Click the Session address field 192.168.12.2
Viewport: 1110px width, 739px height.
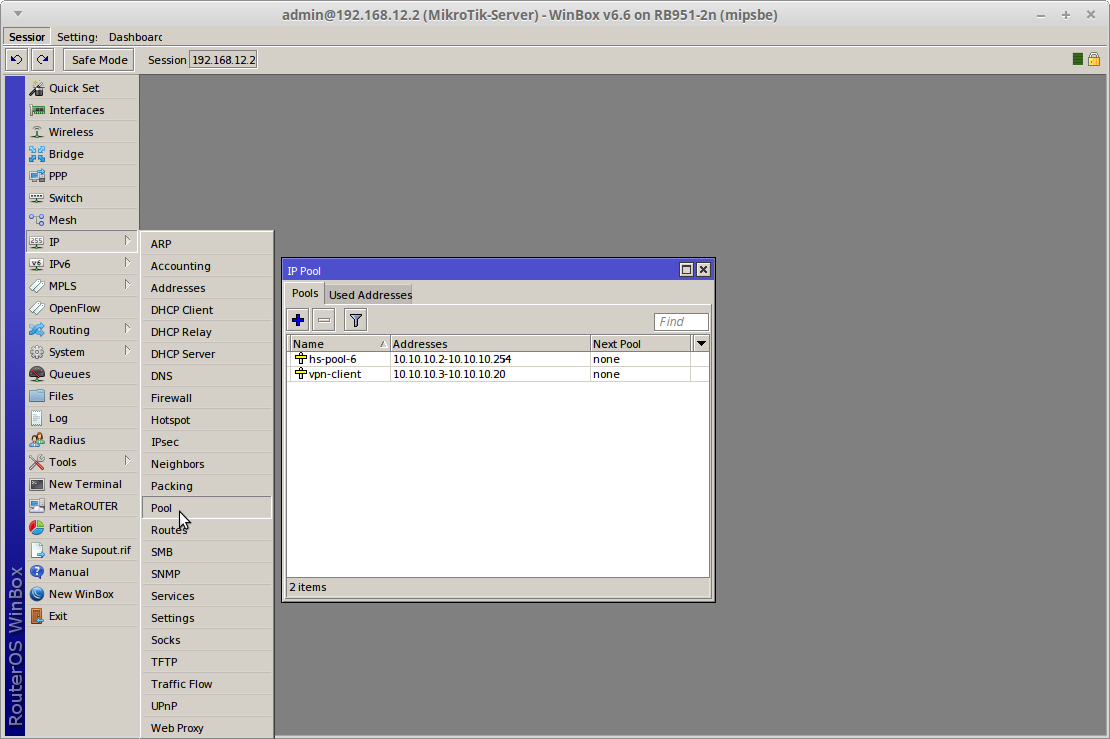224,60
